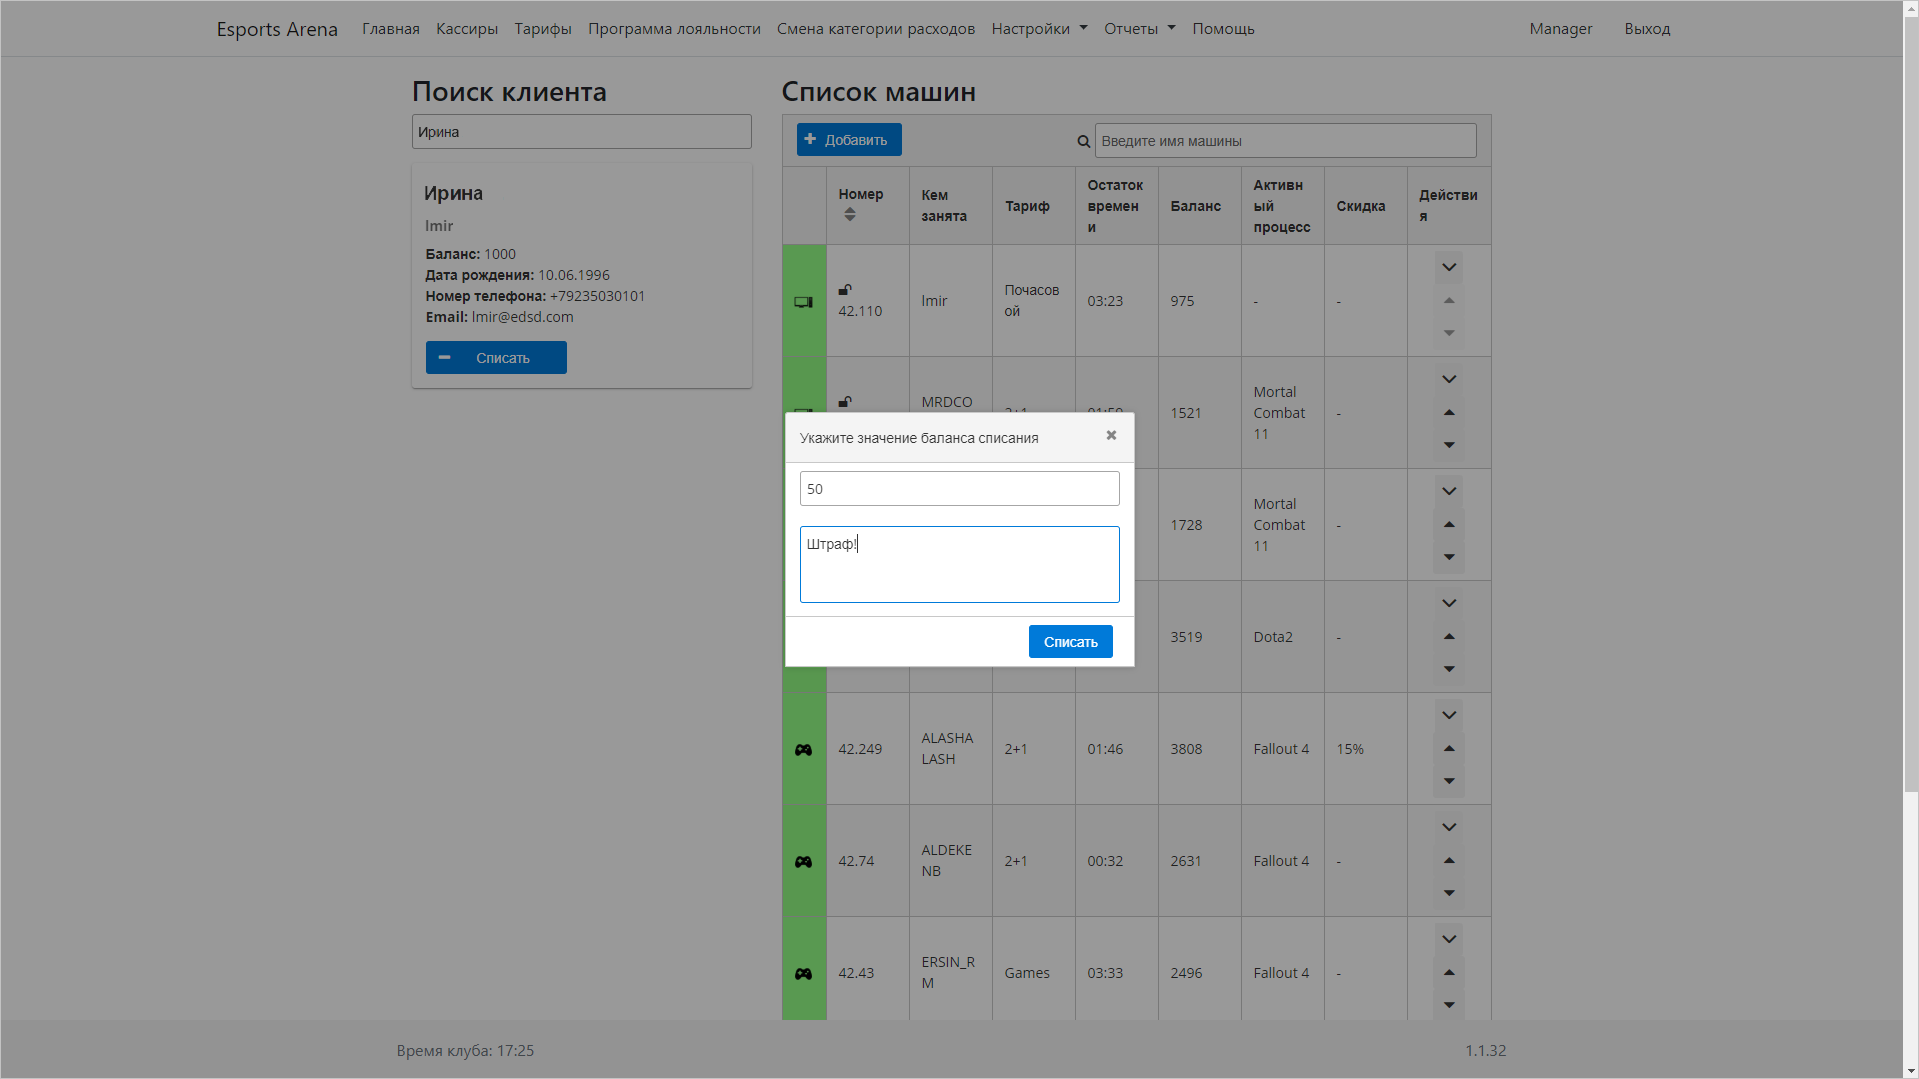Click the write-off amount field containing 50
Image resolution: width=1919 pixels, height=1079 pixels.
click(959, 489)
